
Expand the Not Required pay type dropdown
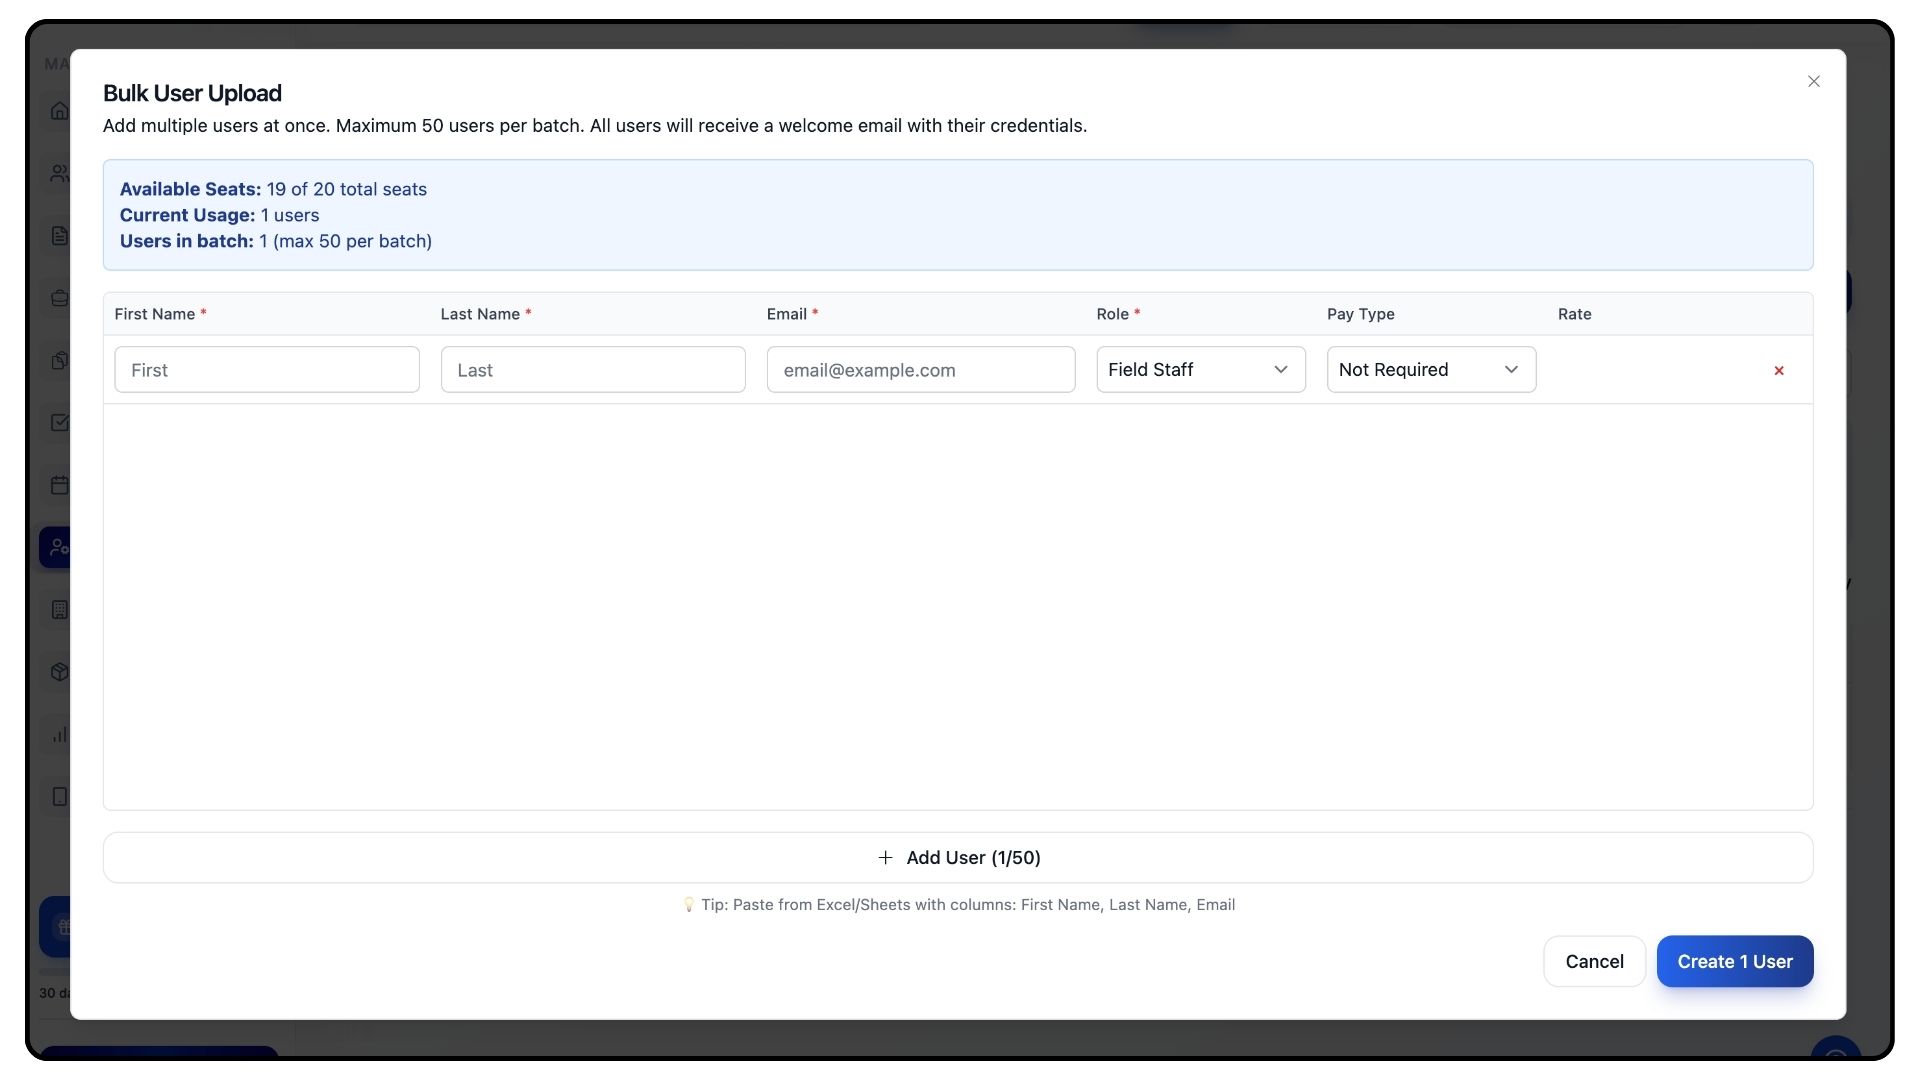[1430, 370]
